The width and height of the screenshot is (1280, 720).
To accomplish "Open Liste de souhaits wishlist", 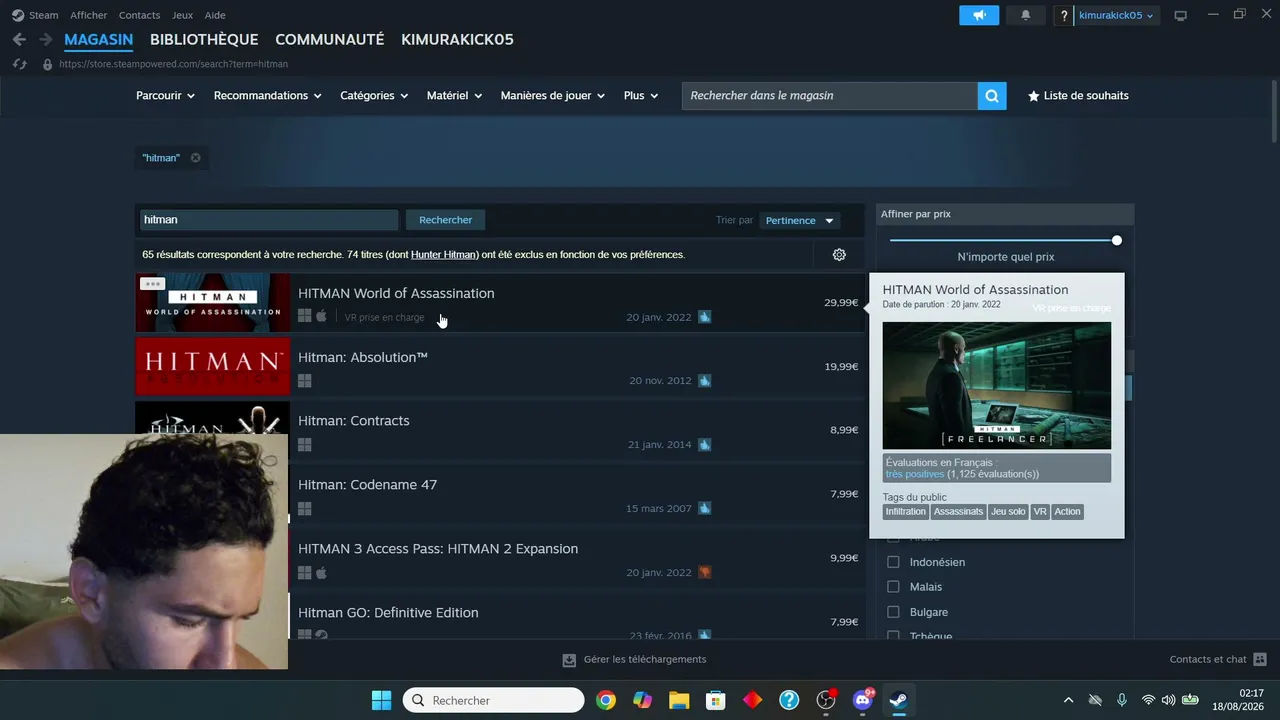I will pos(1078,96).
